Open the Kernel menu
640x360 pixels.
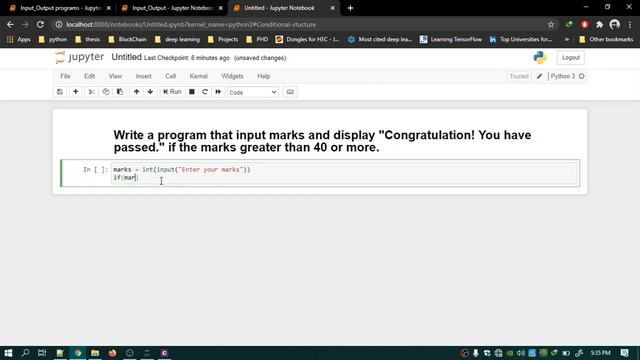pyautogui.click(x=198, y=76)
